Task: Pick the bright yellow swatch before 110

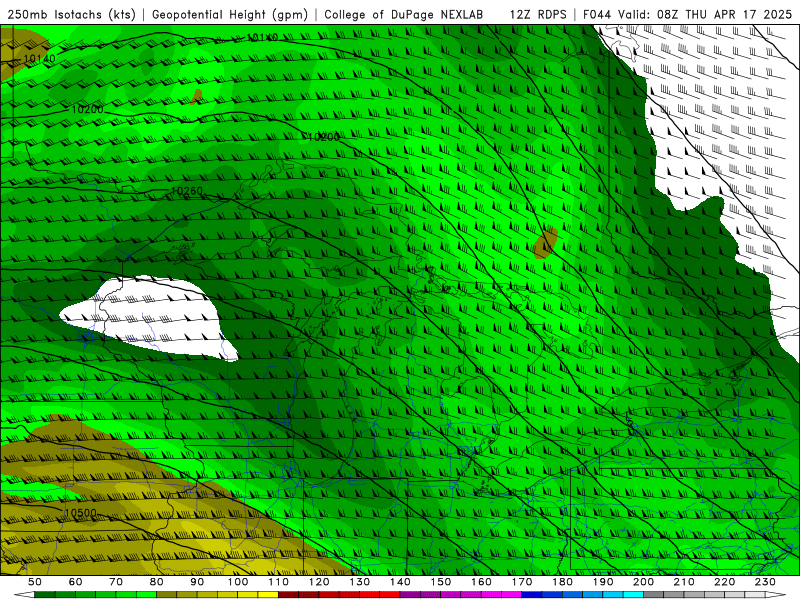Action: point(268,595)
